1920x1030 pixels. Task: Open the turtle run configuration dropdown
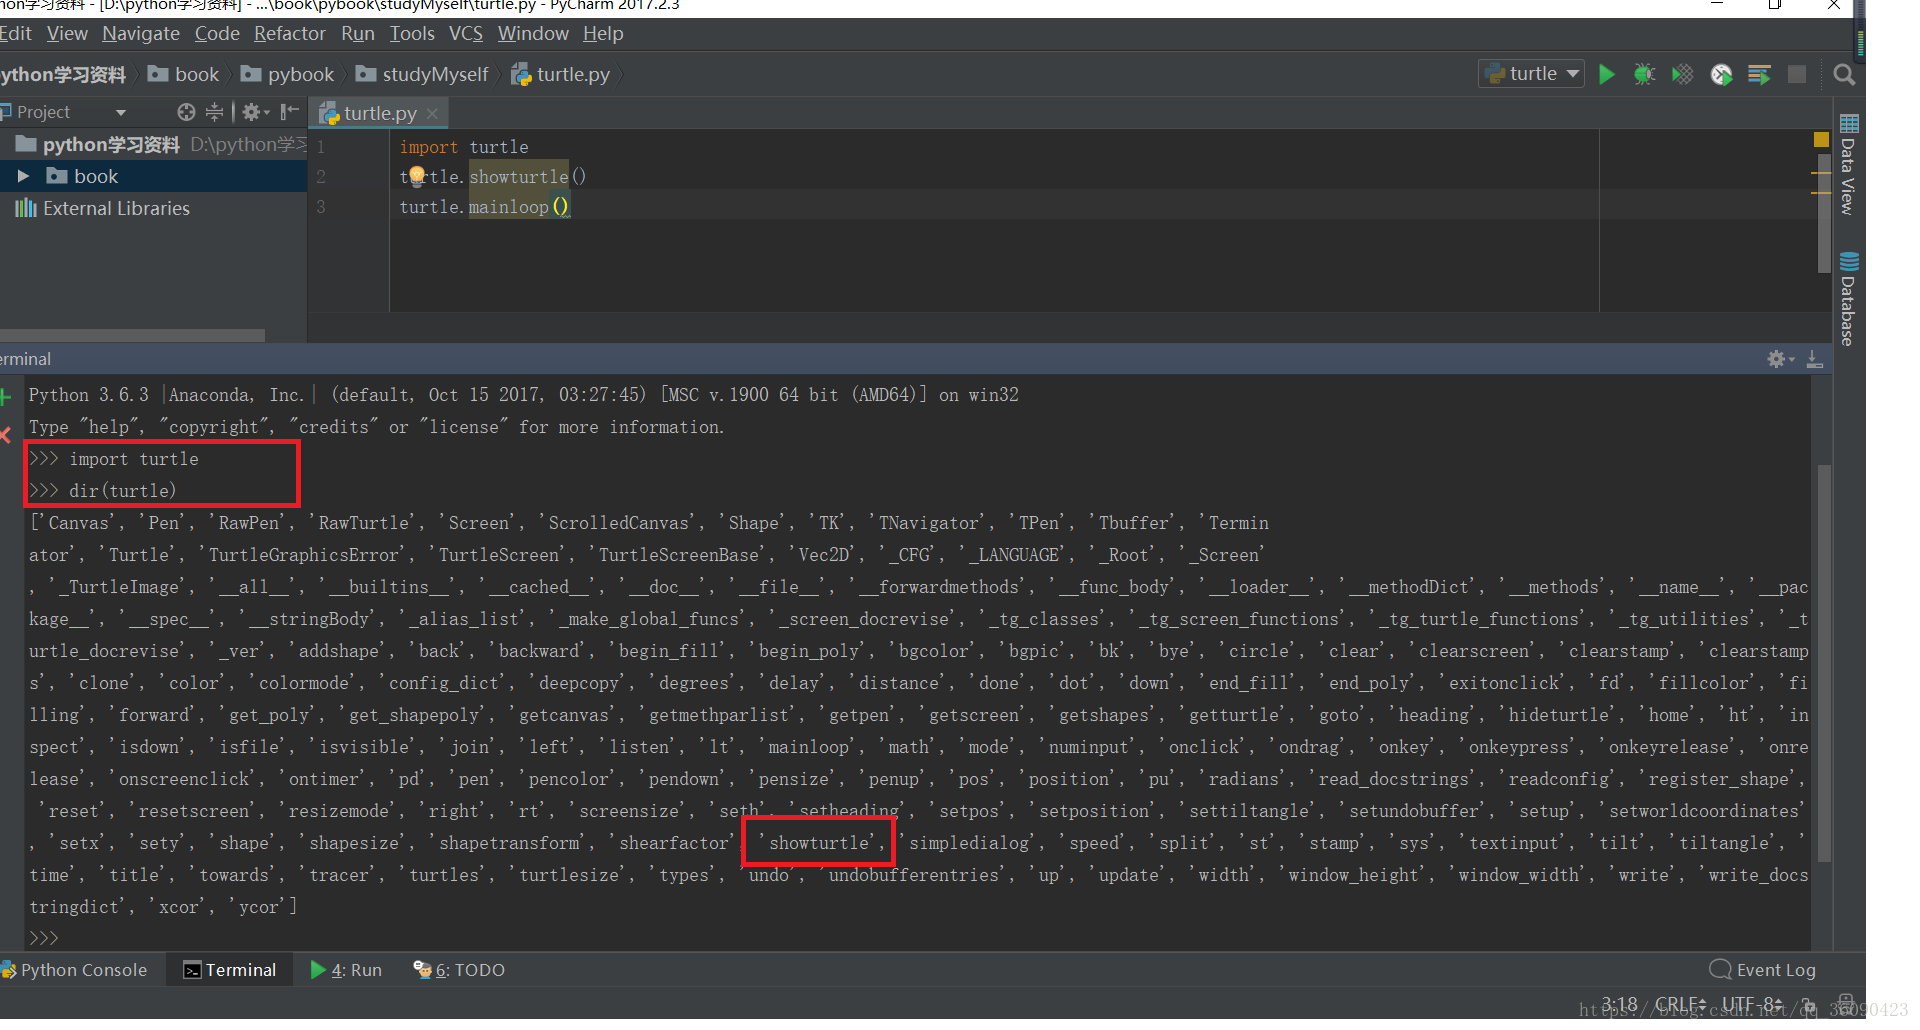[x=1531, y=74]
